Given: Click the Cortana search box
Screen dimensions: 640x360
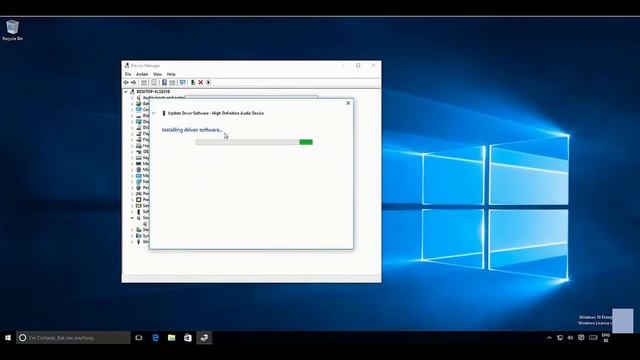Looking at the screenshot, I should (x=73, y=338).
